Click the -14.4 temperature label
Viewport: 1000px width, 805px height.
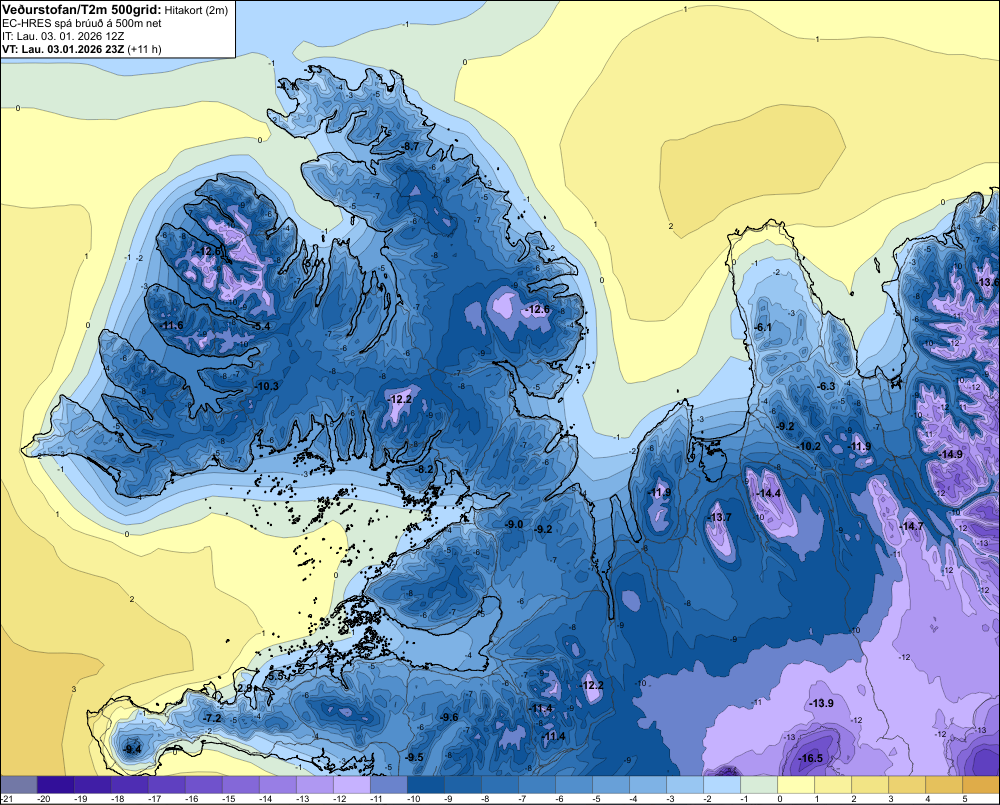768,493
